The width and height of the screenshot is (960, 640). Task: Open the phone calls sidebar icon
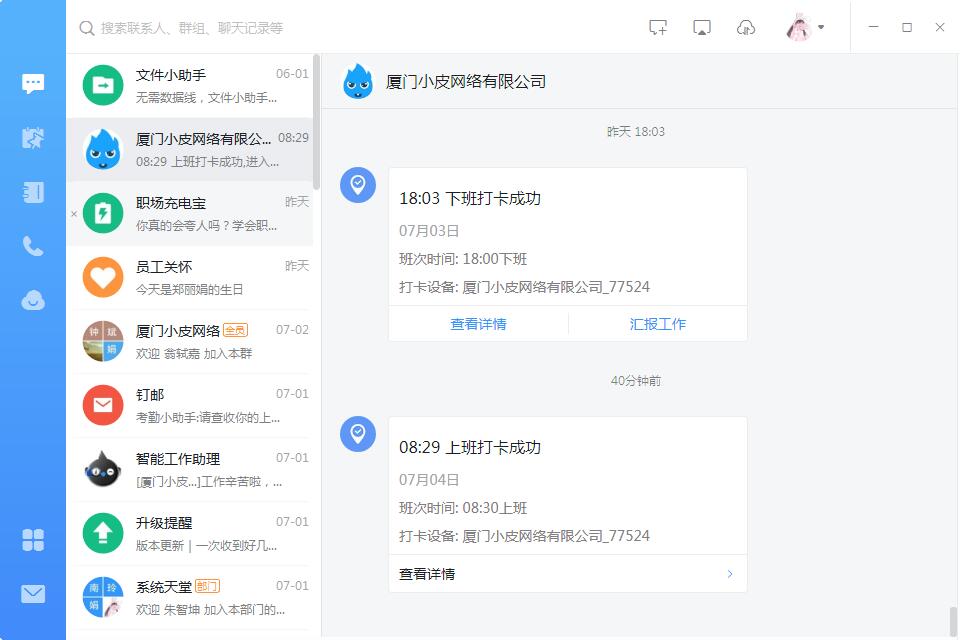point(33,246)
